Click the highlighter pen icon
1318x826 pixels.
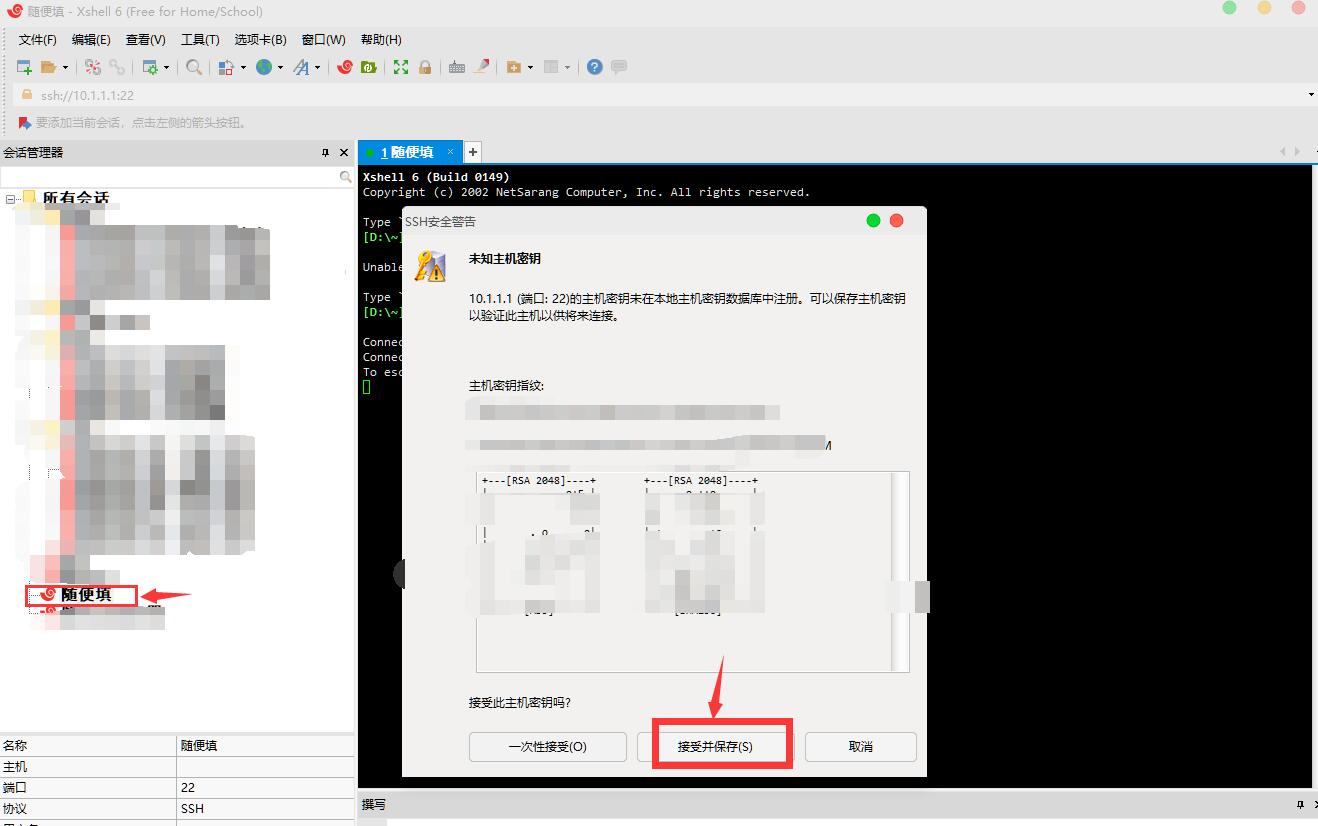(x=481, y=67)
